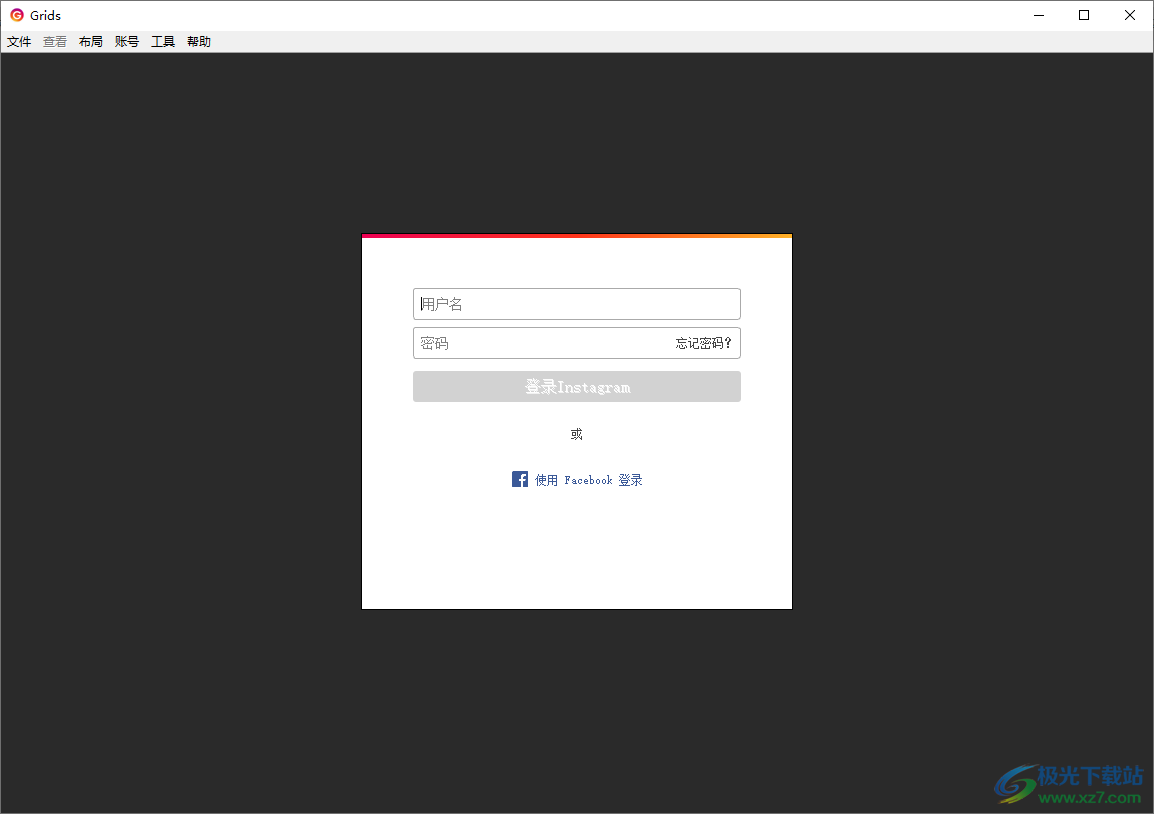Minimize the Grids window
The height and width of the screenshot is (814, 1154).
coord(1038,15)
